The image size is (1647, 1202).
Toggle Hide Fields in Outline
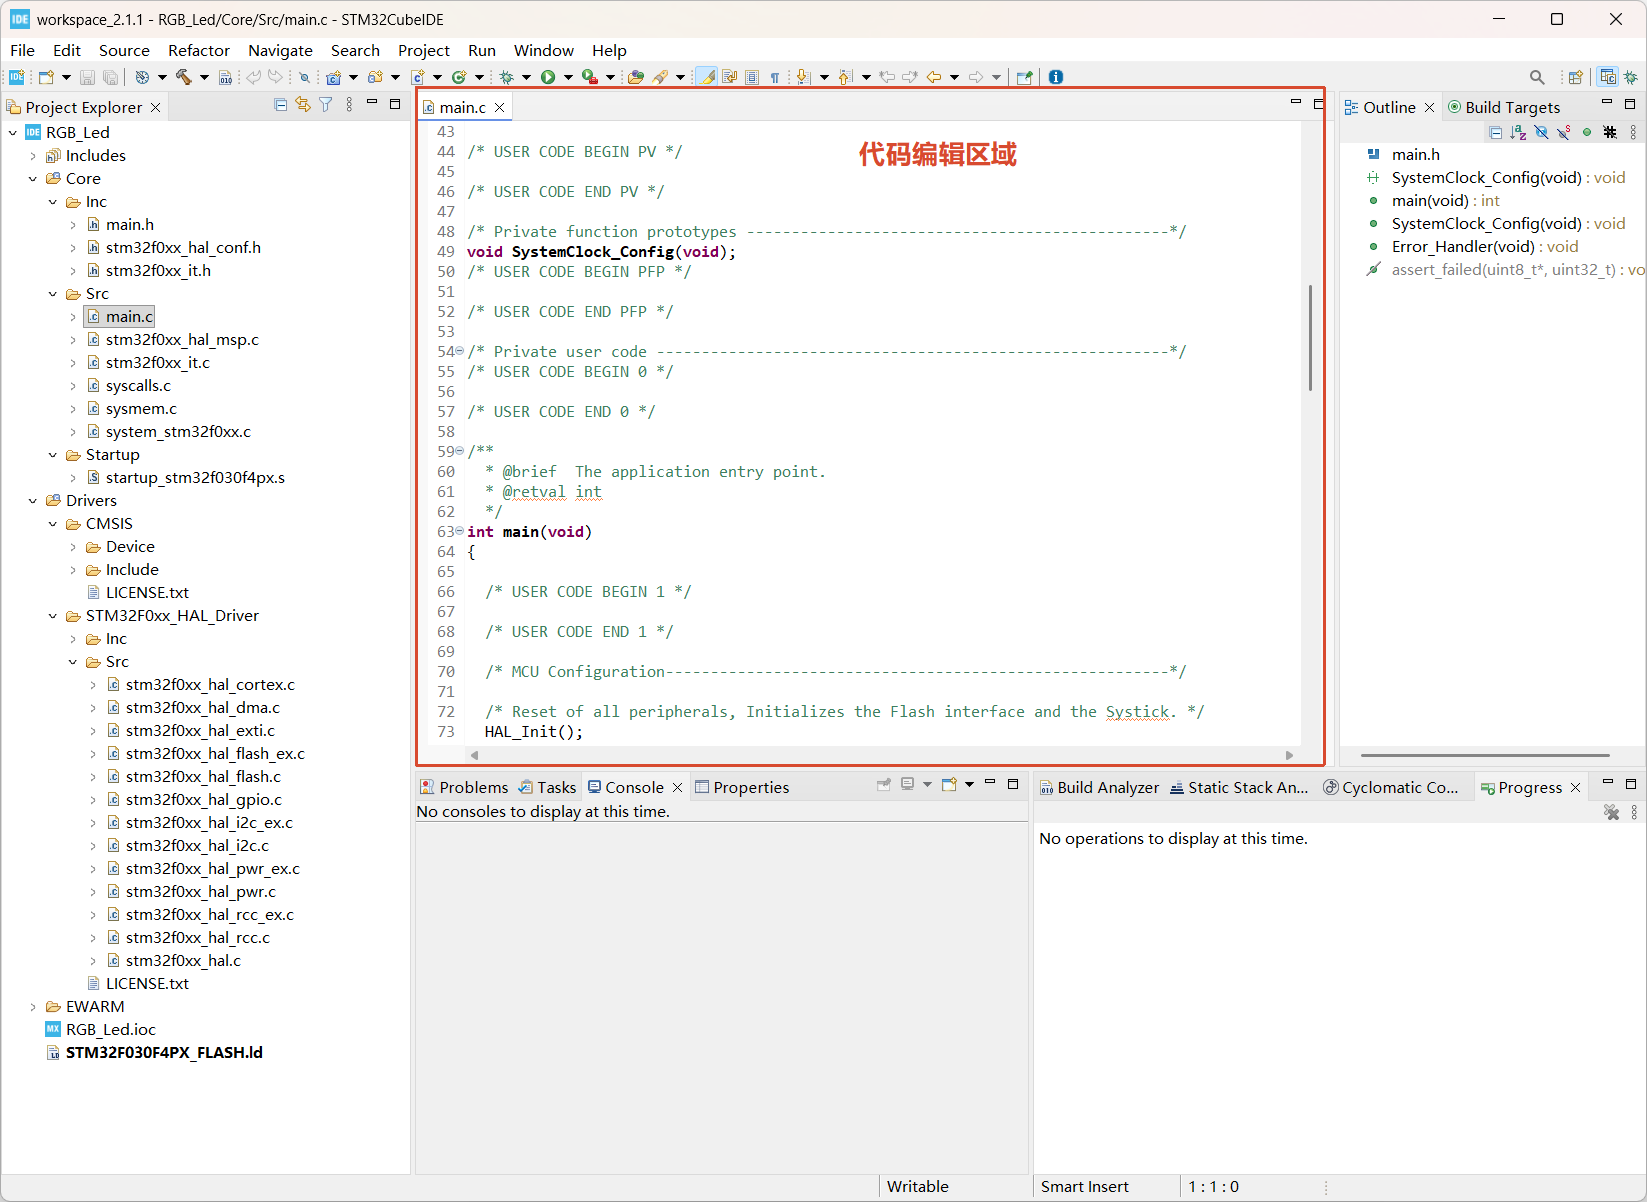[1541, 132]
